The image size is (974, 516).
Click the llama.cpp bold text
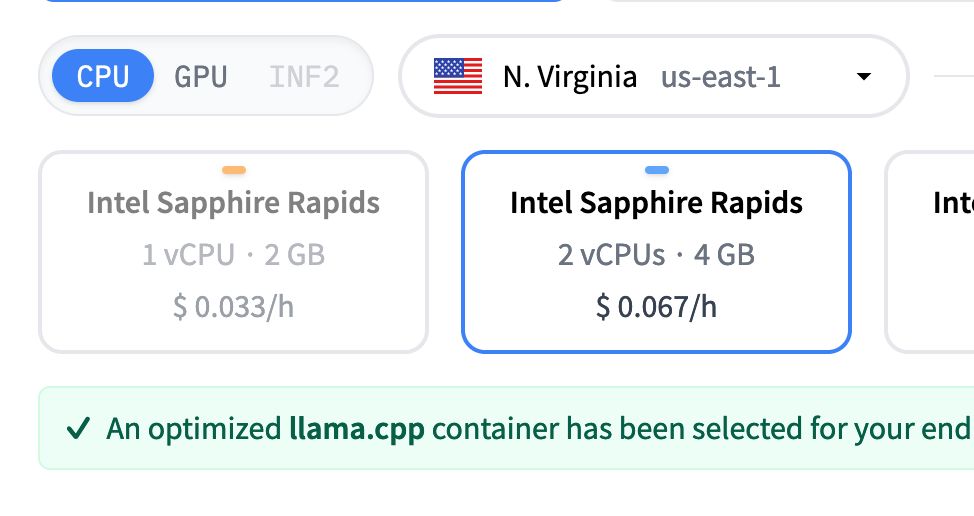click(x=357, y=429)
